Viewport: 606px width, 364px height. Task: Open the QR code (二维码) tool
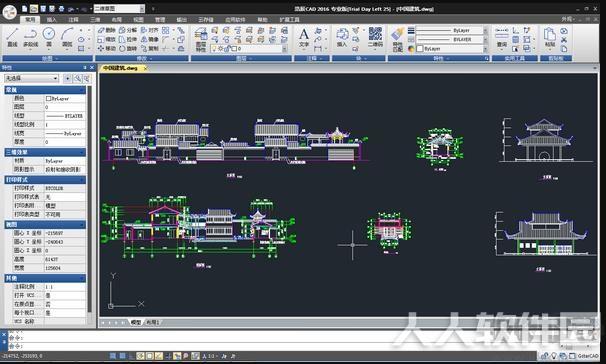click(x=375, y=37)
